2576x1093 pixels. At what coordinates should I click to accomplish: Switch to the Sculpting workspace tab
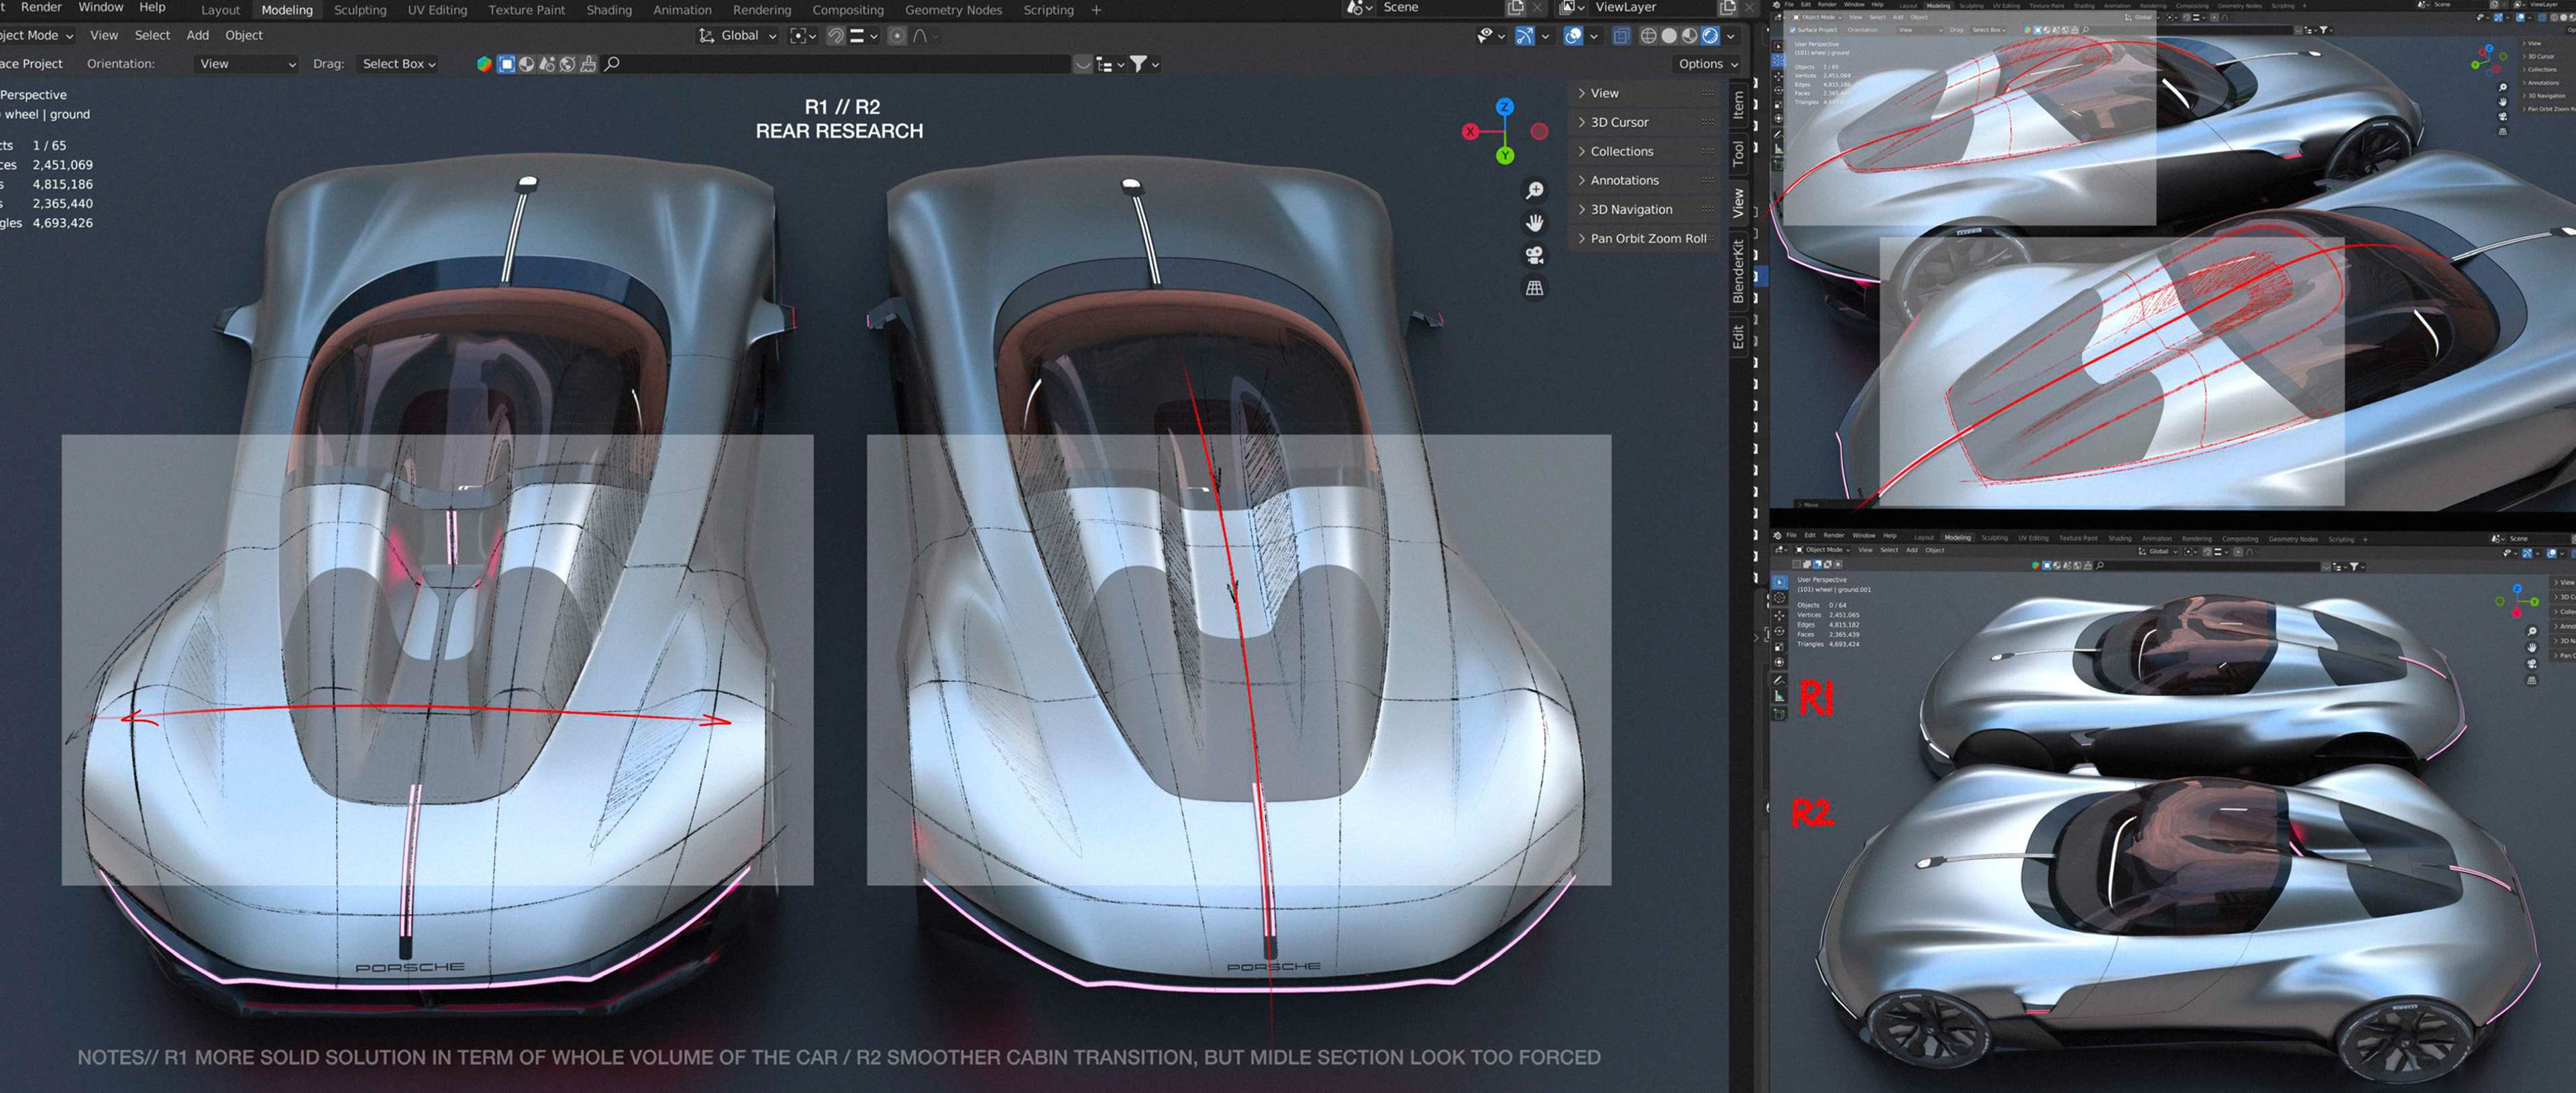coord(360,10)
